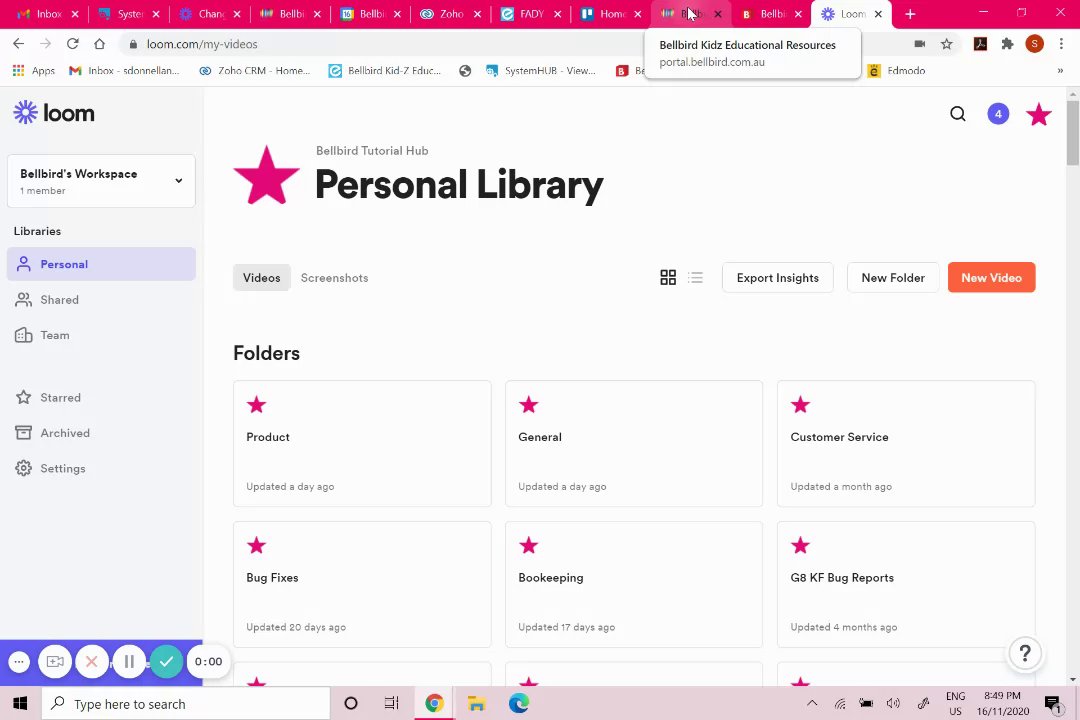Image resolution: width=1080 pixels, height=720 pixels.
Task: Open the General folder
Action: pyautogui.click(x=634, y=444)
